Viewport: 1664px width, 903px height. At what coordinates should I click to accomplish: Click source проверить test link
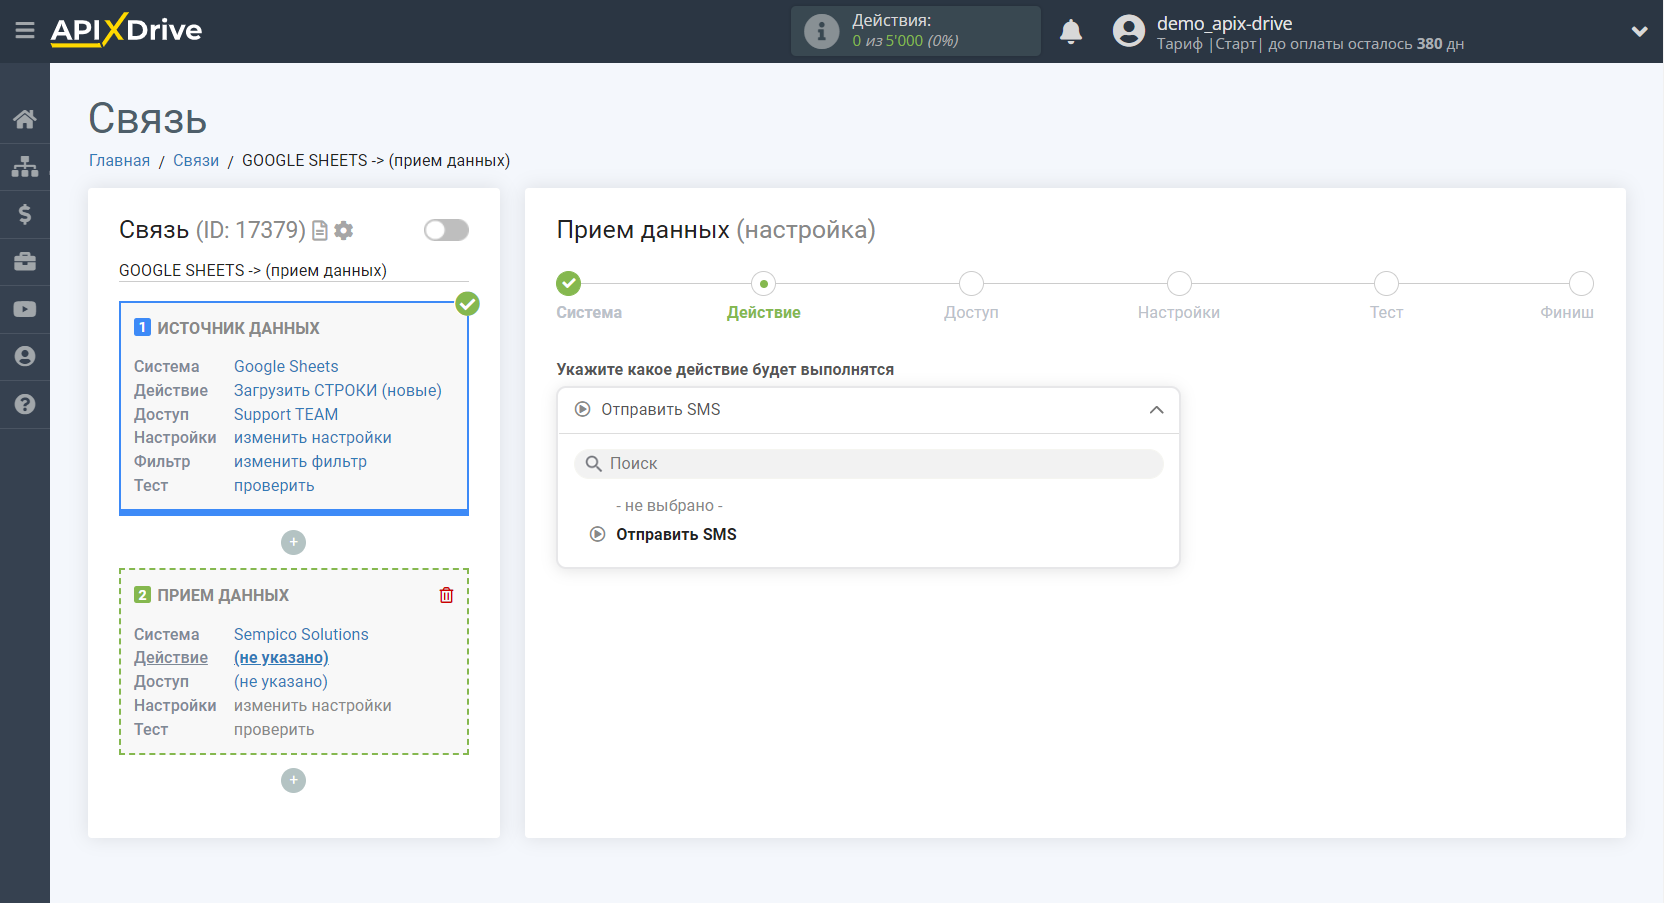[x=274, y=485]
